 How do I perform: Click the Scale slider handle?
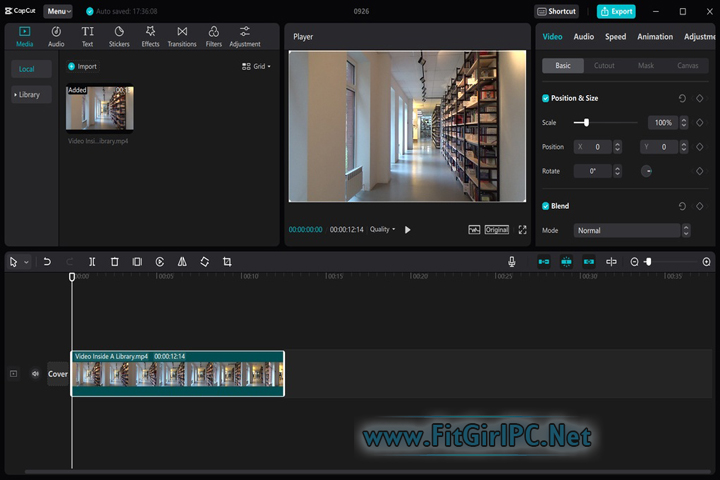pyautogui.click(x=586, y=122)
